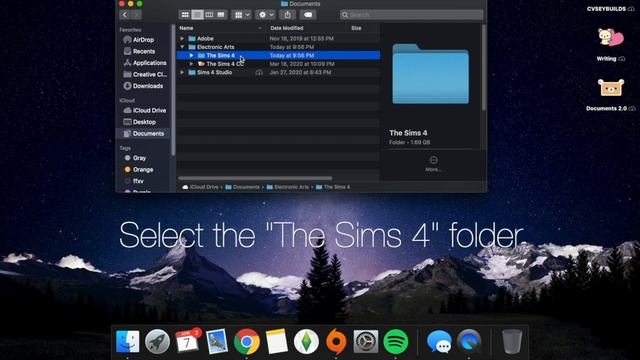Screen dimensions: 640x360
Task: Open Spotify from the Dock
Action: pyautogui.click(x=396, y=341)
